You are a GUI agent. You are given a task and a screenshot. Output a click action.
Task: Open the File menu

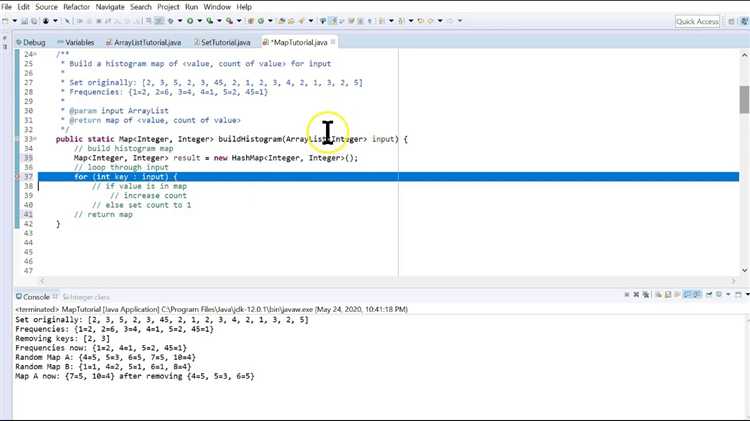tap(6, 7)
